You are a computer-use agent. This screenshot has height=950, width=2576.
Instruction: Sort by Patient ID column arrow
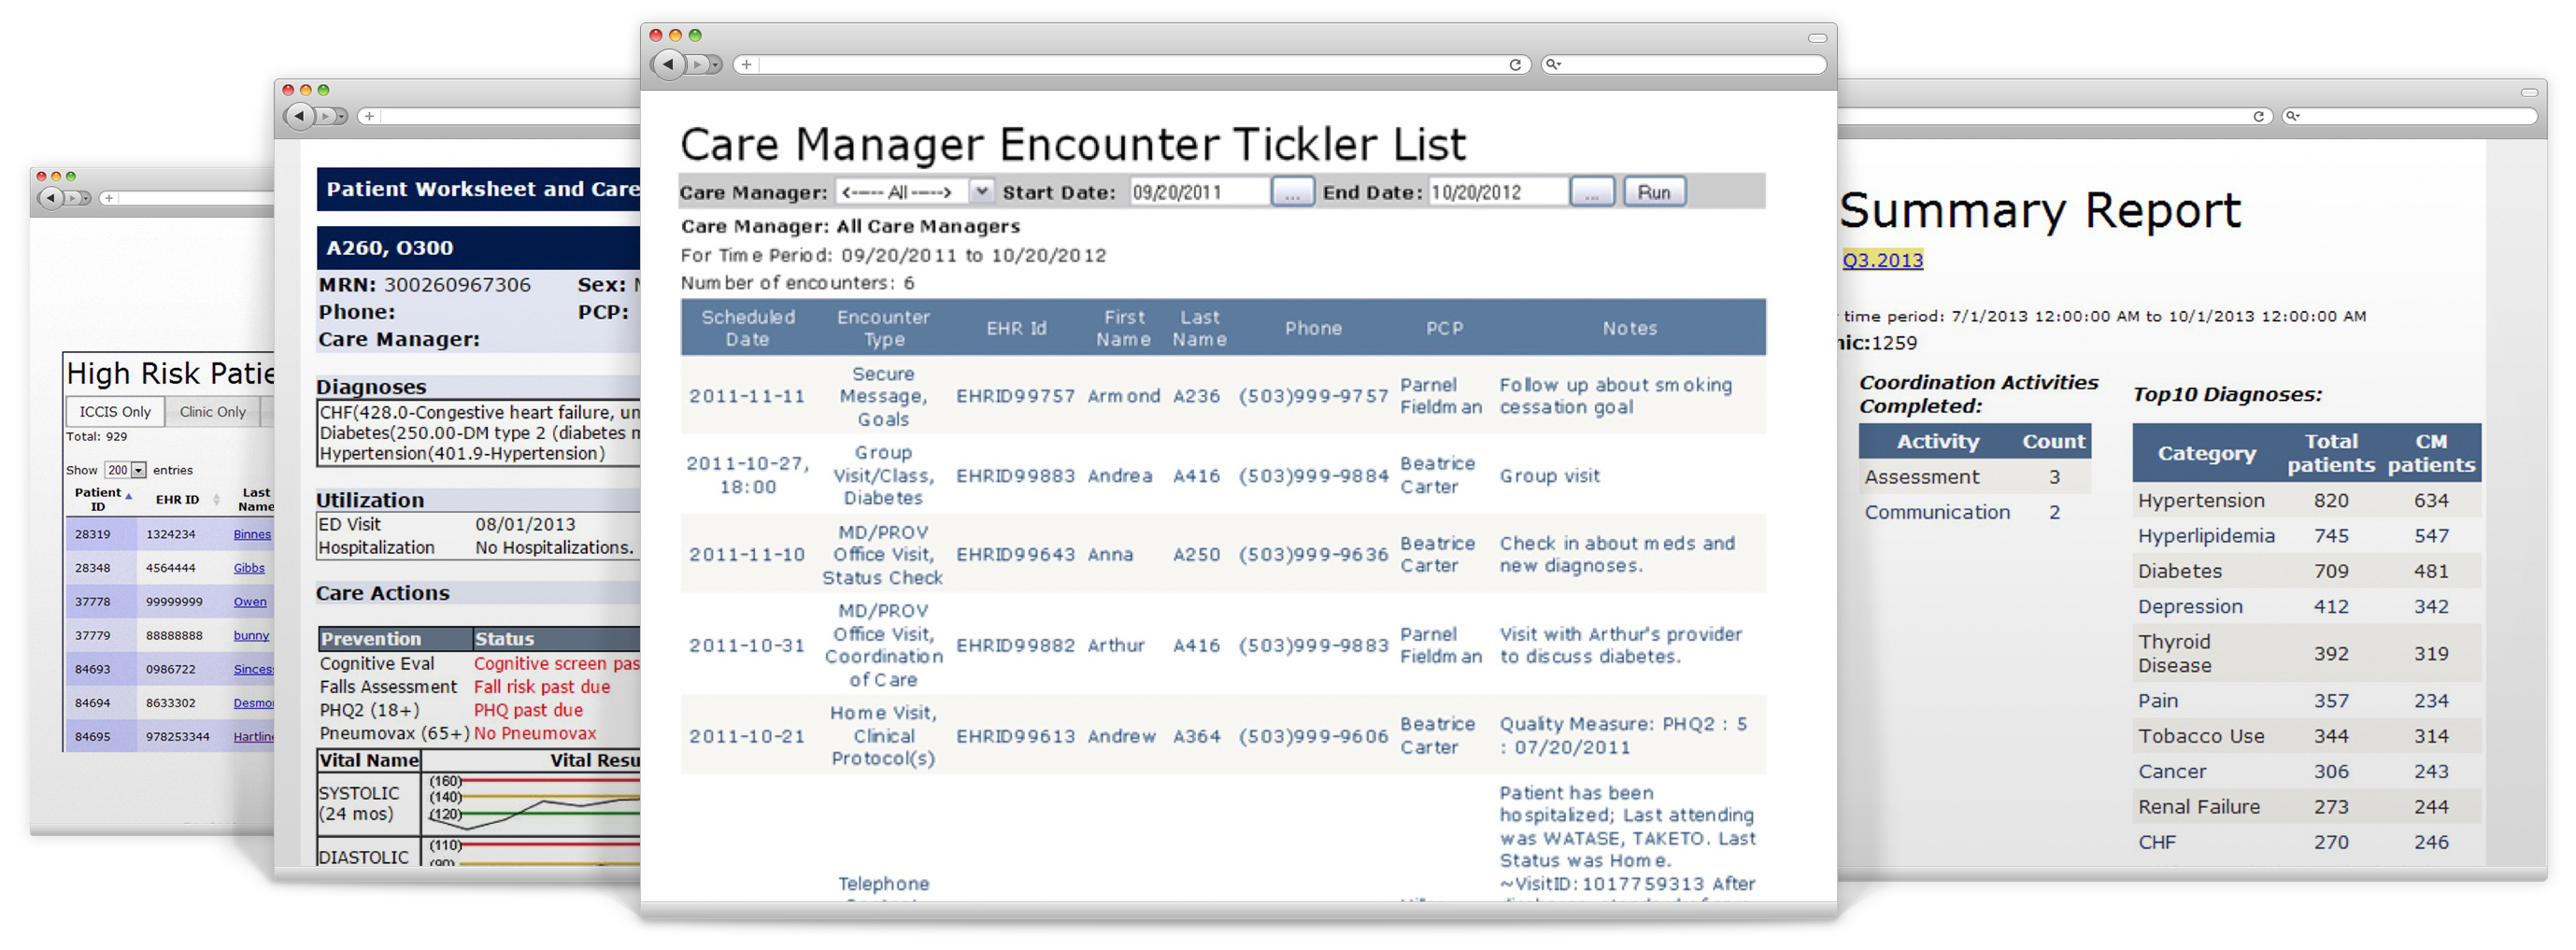point(129,495)
